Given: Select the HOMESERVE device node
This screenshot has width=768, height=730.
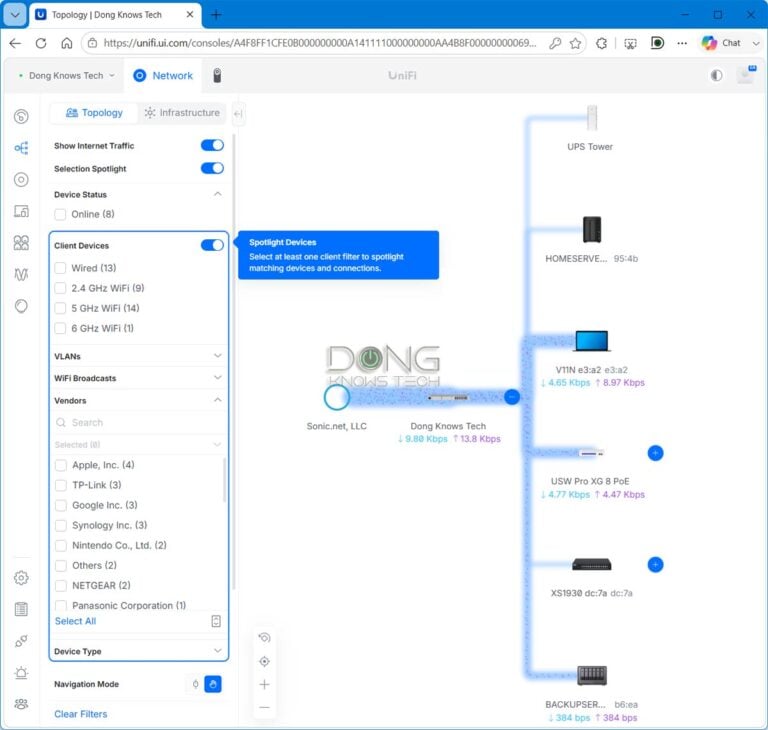Looking at the screenshot, I should tap(592, 229).
